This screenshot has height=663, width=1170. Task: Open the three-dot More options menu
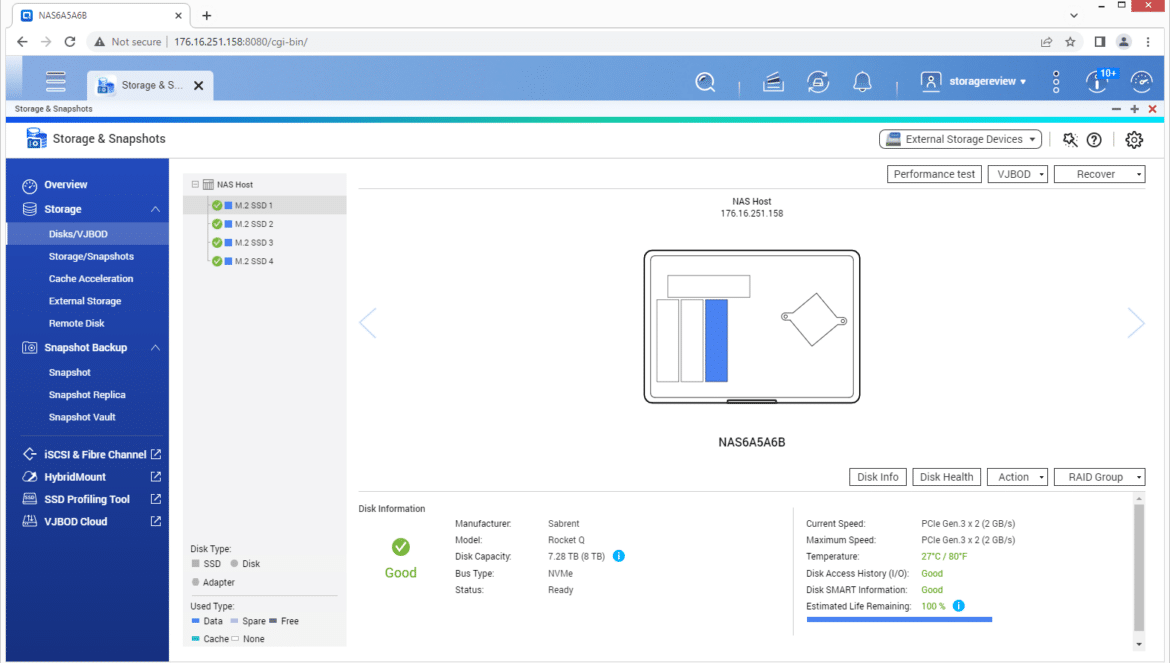click(1056, 81)
